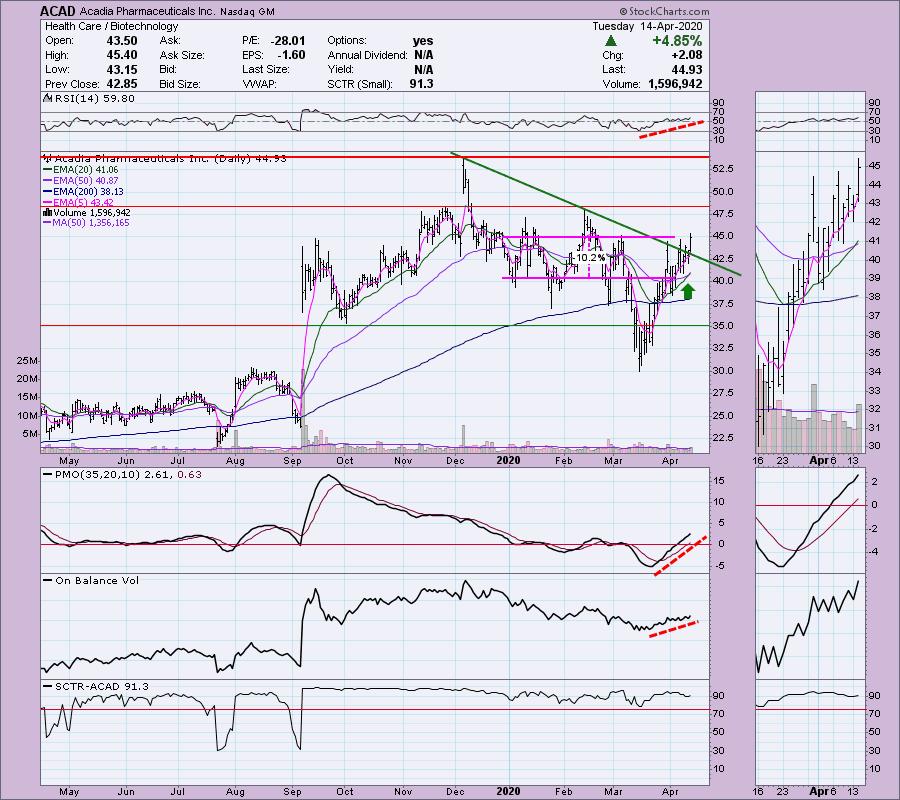The image size is (900, 800).
Task: Click the Annual Dividend N/A value
Action: click(423, 55)
